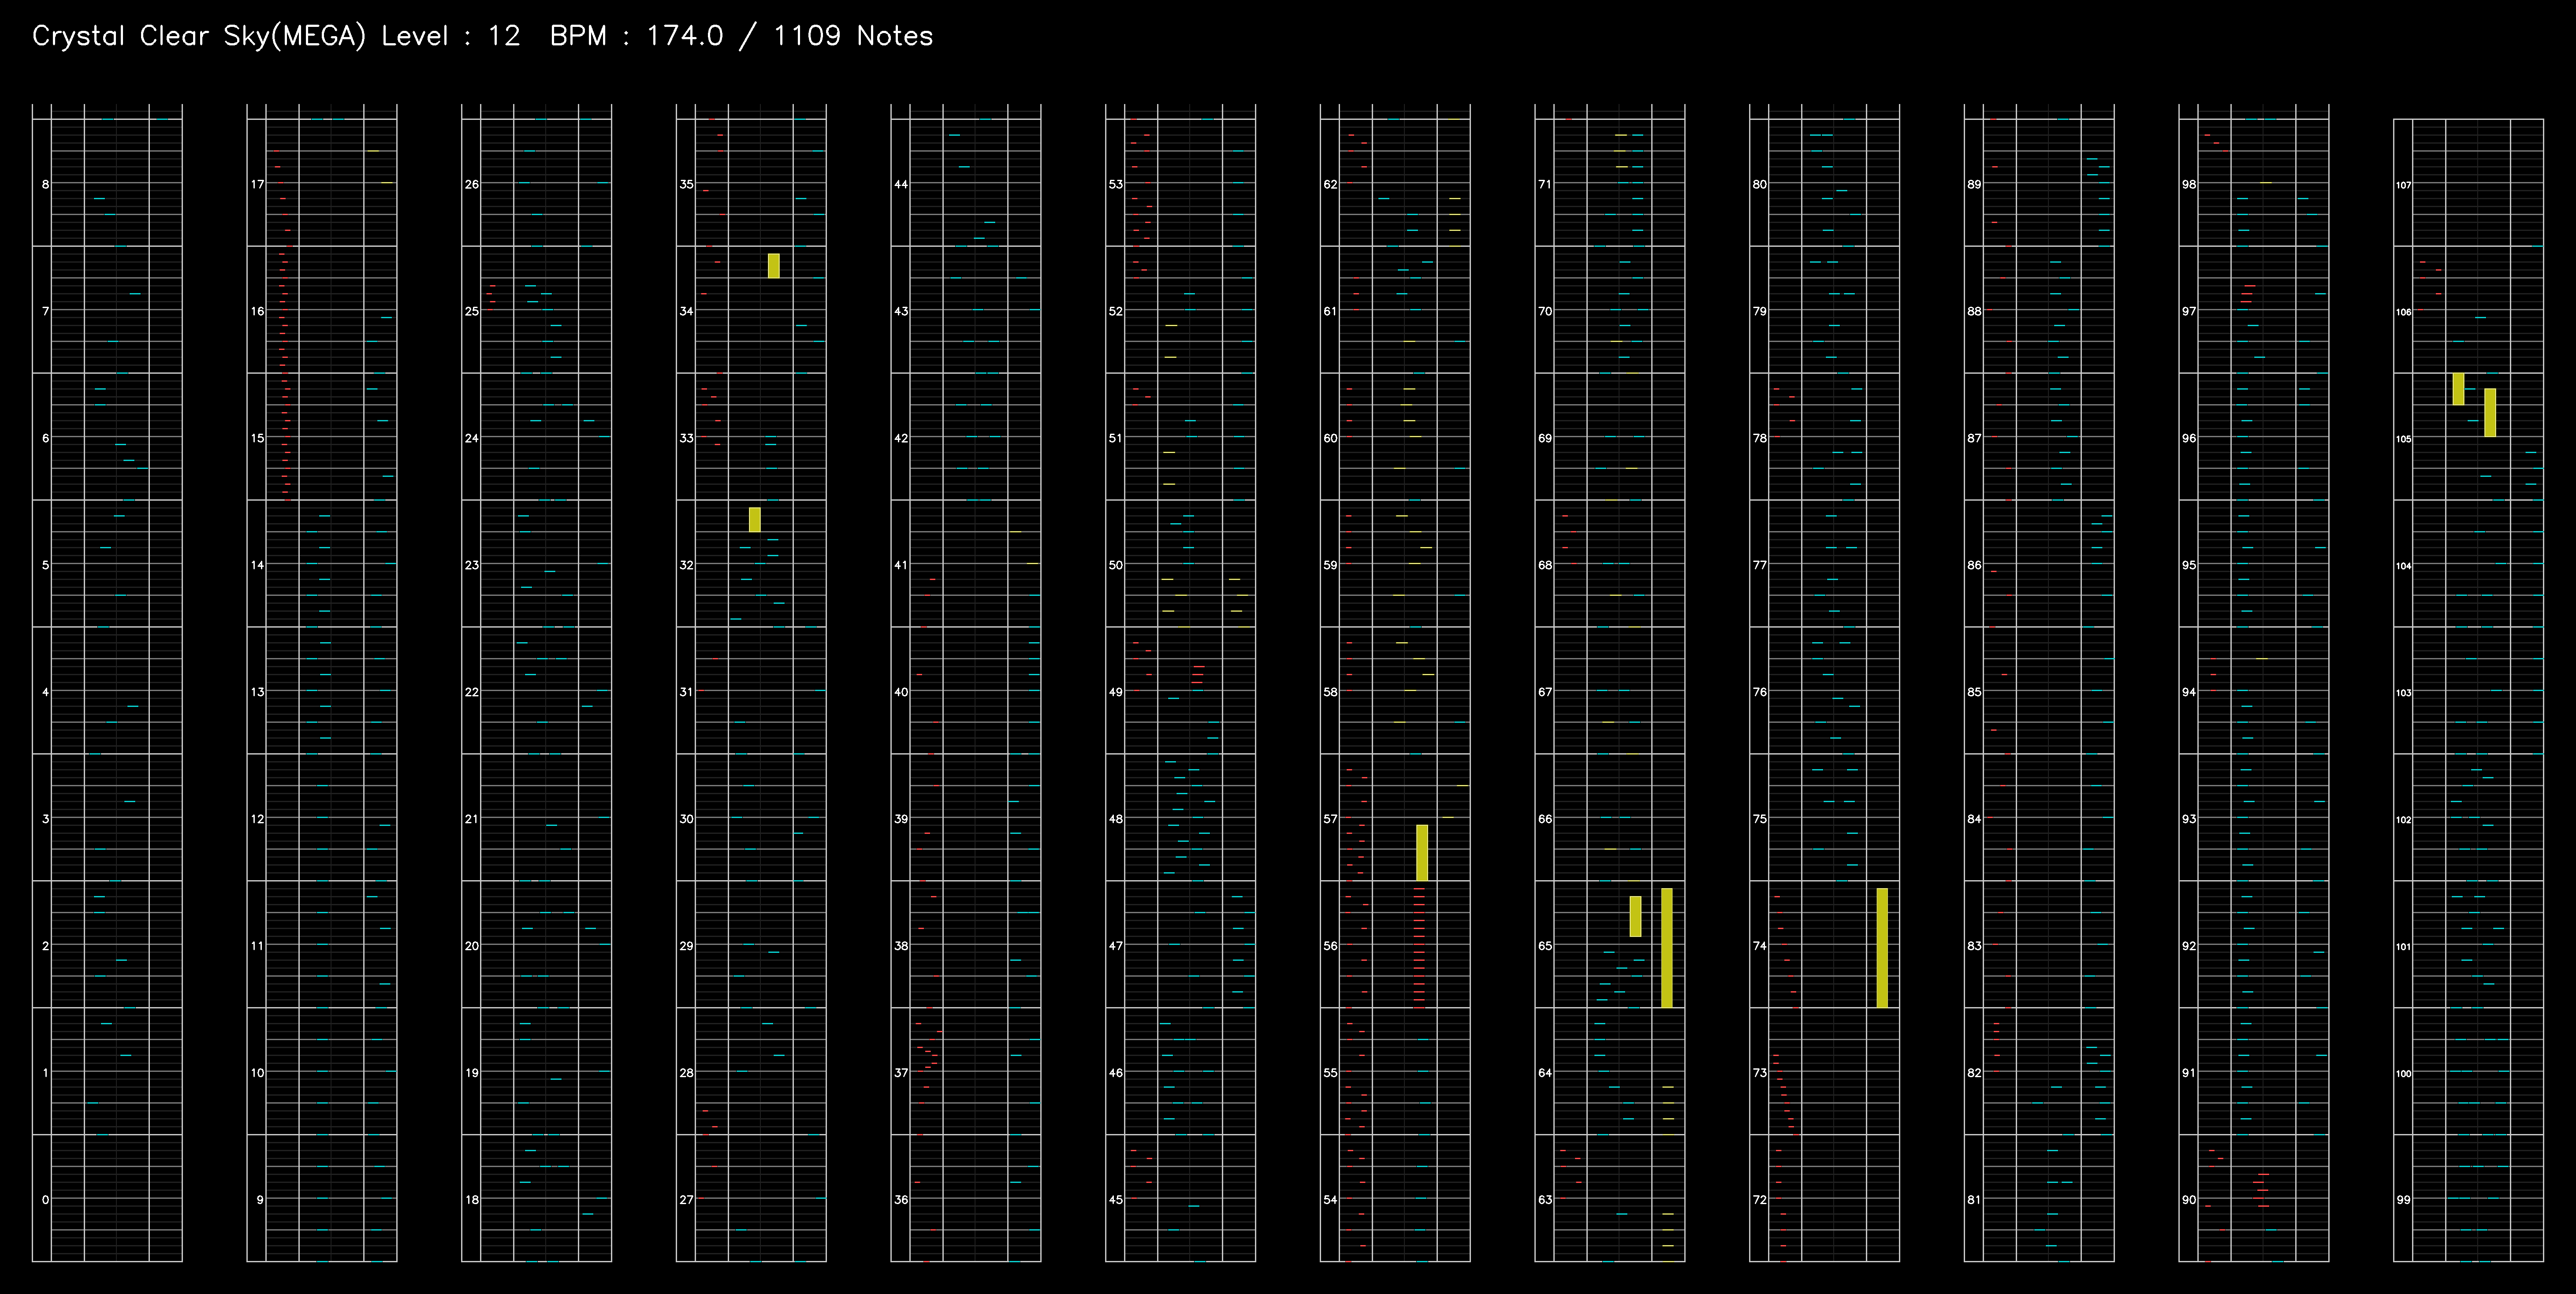Click measure number 53
The height and width of the screenshot is (1294, 2576).
coord(1116,184)
